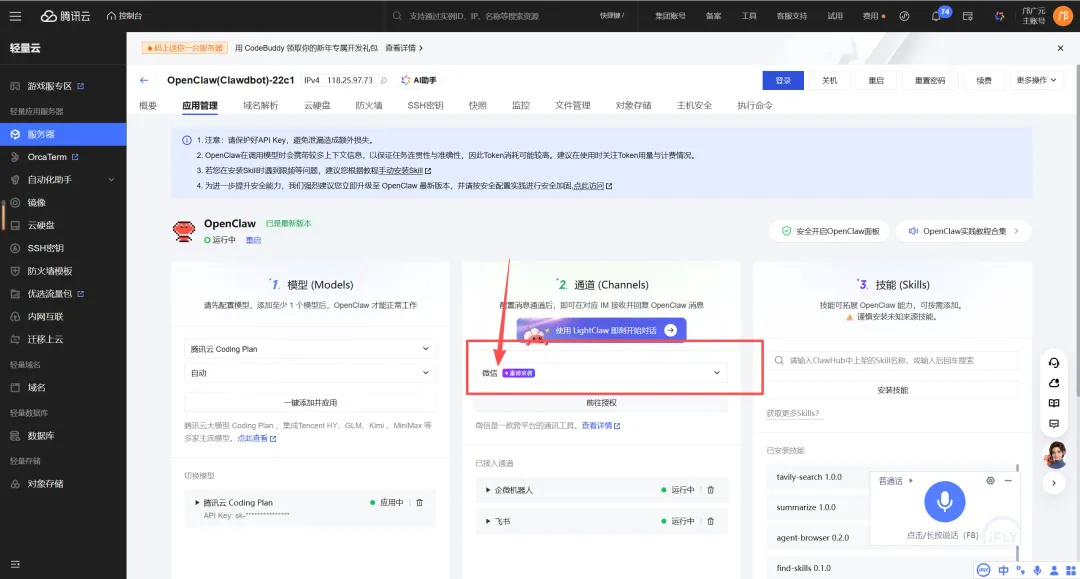
Task: Expand the 更多操作 dropdown
Action: [x=1037, y=81]
